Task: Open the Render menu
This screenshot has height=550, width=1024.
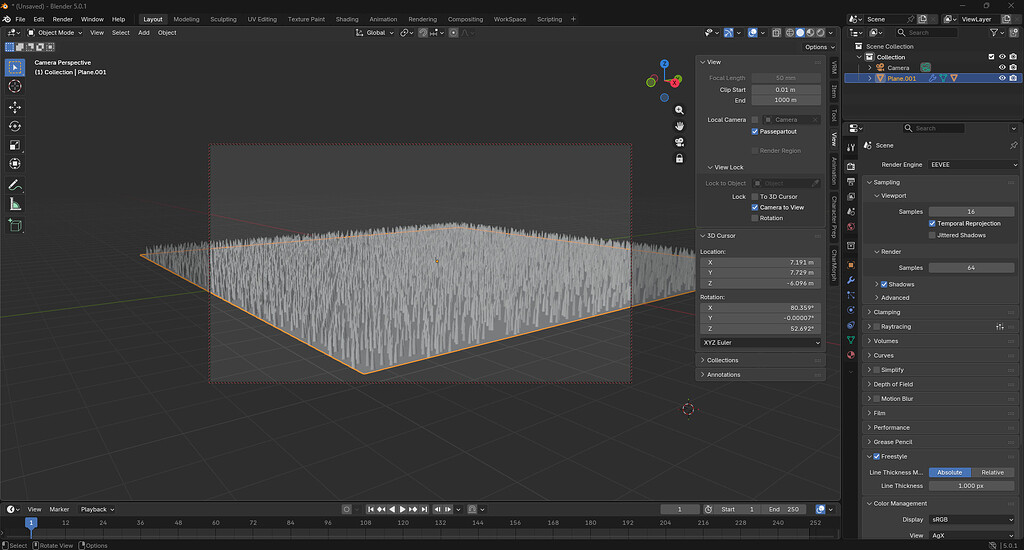Action: coord(63,19)
